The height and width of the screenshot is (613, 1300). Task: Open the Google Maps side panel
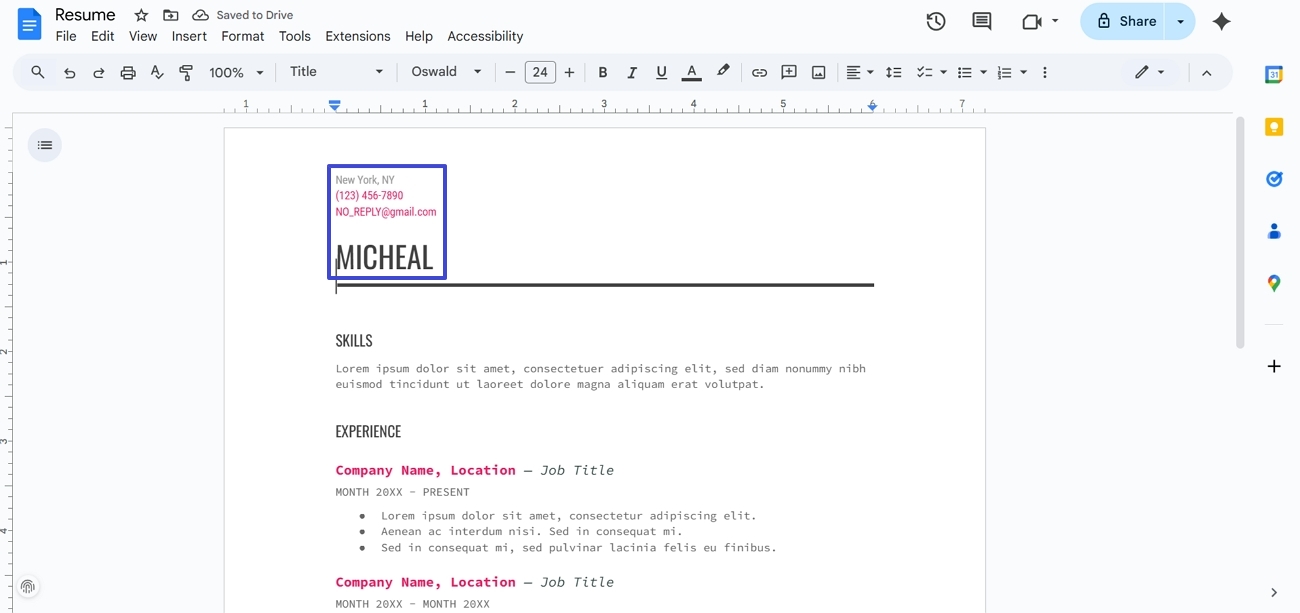[1273, 283]
